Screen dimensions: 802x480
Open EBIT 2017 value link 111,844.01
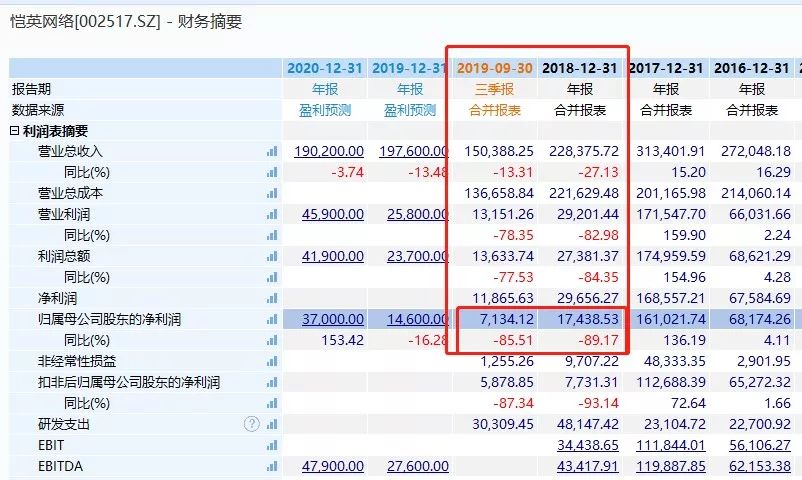pos(671,445)
